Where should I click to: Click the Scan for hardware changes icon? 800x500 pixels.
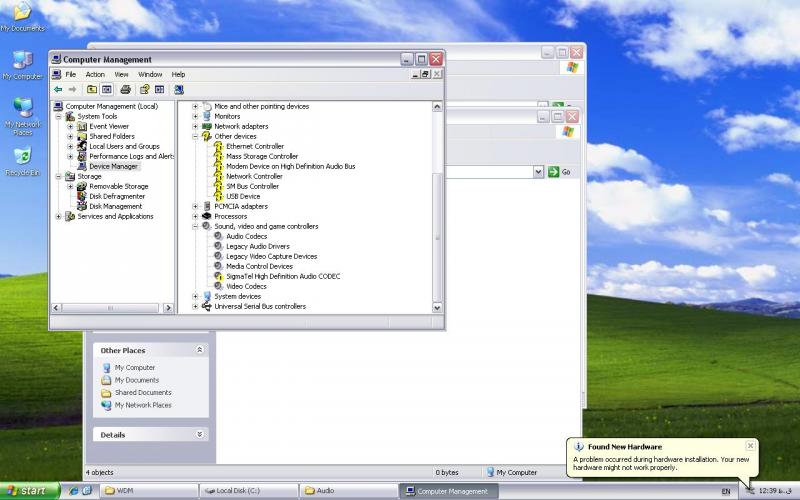(x=179, y=90)
